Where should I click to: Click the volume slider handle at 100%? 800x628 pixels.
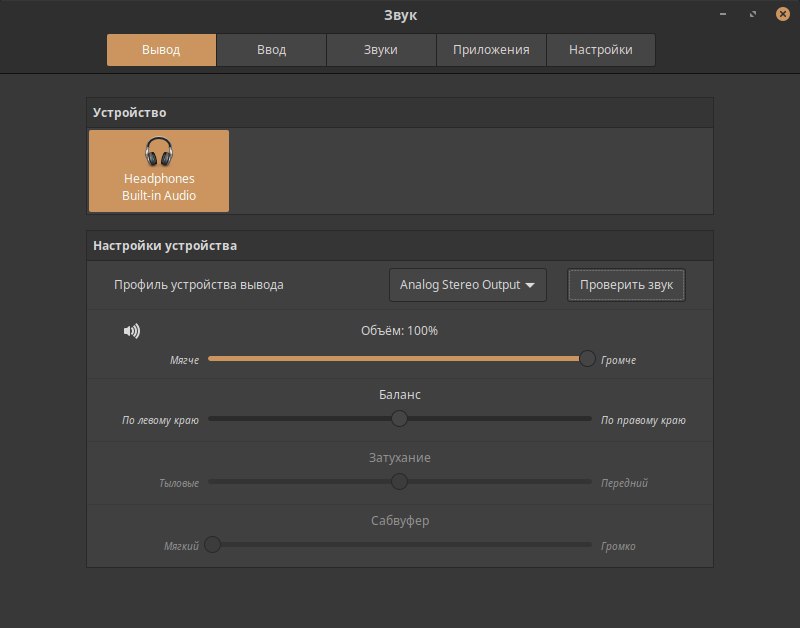(587, 359)
